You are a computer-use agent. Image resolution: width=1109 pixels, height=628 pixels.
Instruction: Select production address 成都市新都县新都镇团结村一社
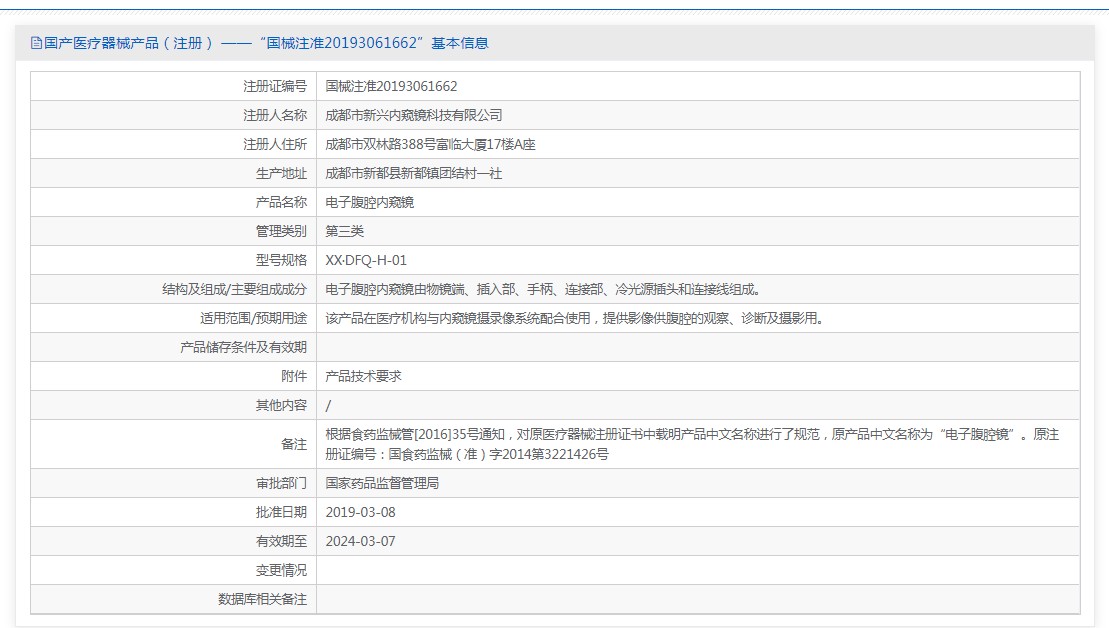(414, 173)
